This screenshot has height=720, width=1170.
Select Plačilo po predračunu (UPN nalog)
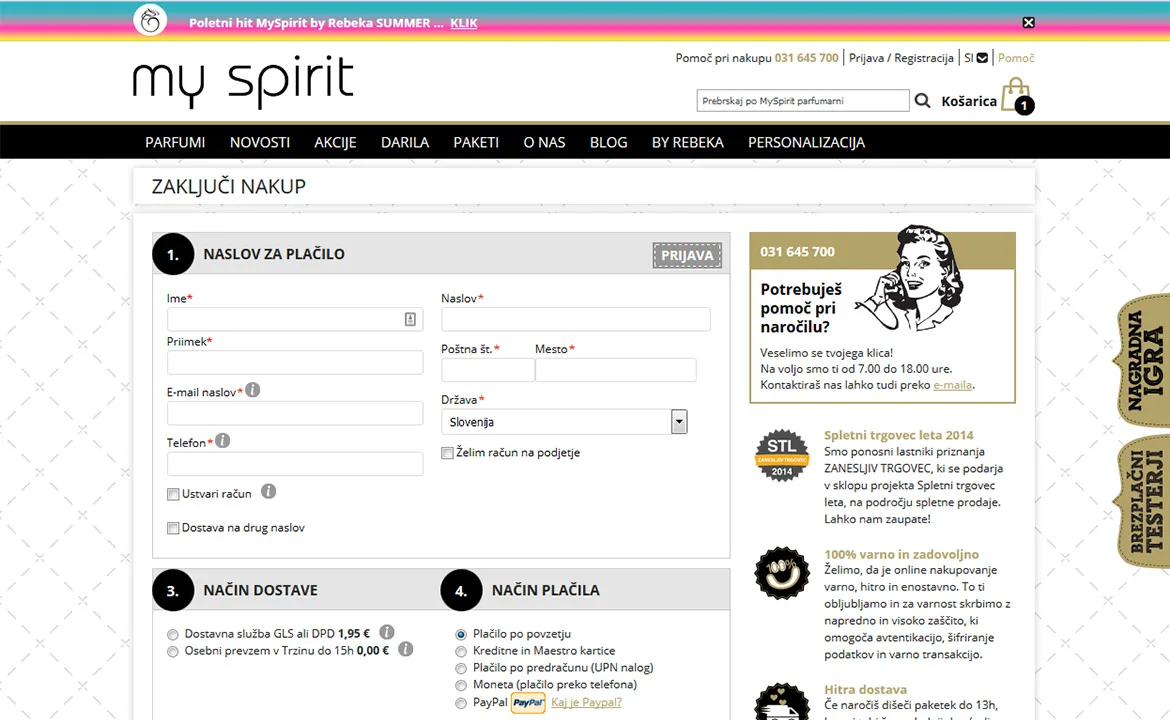click(461, 669)
